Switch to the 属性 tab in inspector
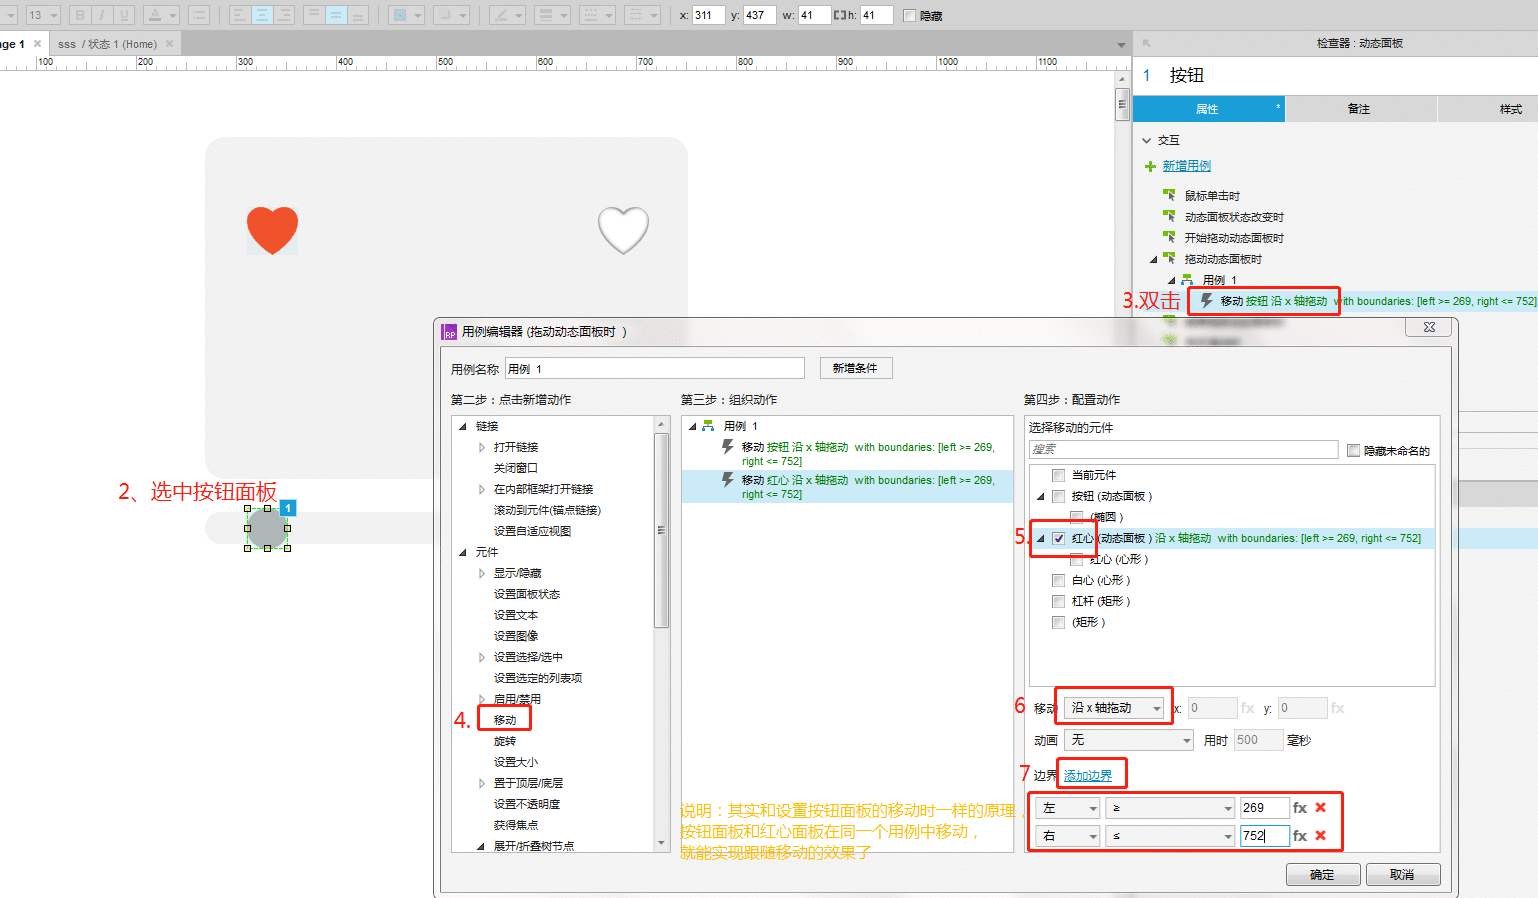Image resolution: width=1538 pixels, height=898 pixels. [1208, 109]
